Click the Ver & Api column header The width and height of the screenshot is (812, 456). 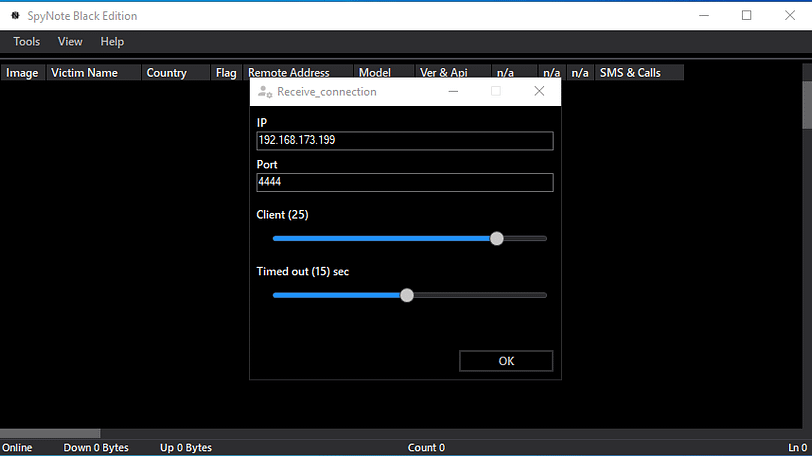click(x=453, y=72)
